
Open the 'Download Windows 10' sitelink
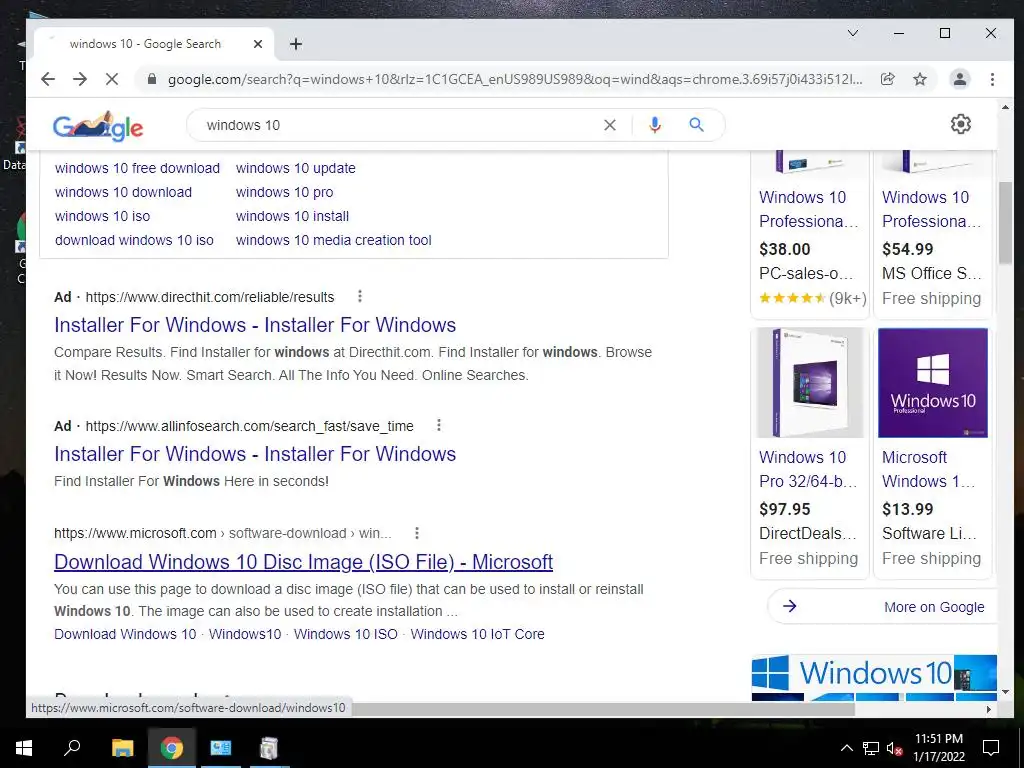click(x=125, y=634)
